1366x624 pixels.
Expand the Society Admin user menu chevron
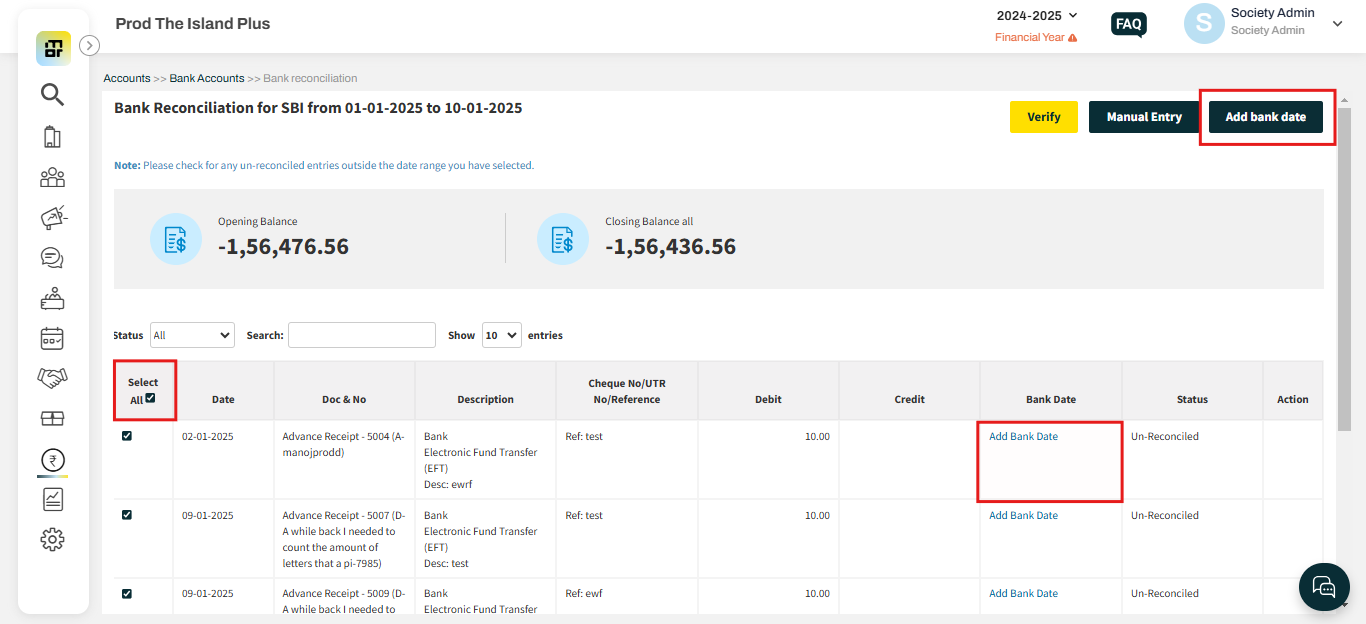1338,24
